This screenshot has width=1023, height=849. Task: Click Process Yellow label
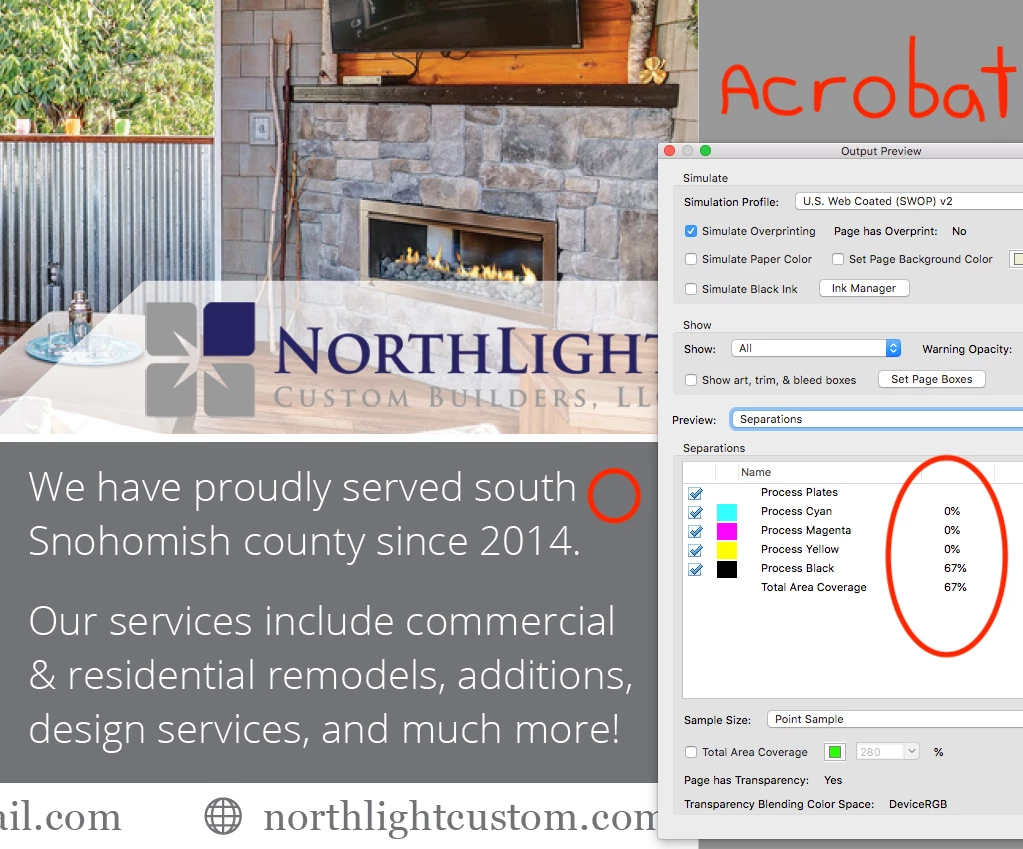[x=800, y=549]
